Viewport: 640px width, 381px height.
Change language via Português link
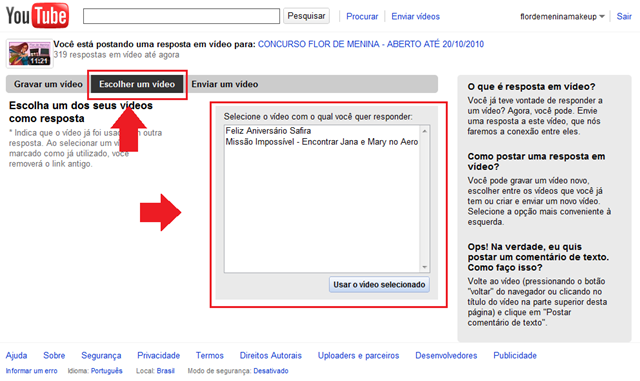pyautogui.click(x=107, y=371)
